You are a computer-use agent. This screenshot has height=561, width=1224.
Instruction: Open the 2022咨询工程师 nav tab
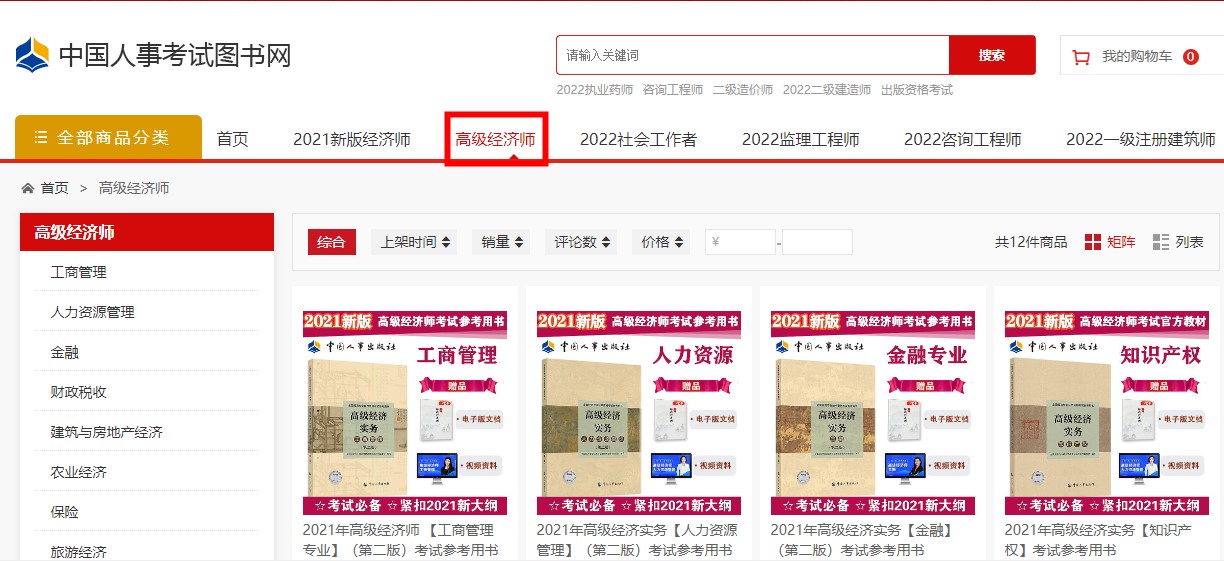click(963, 140)
